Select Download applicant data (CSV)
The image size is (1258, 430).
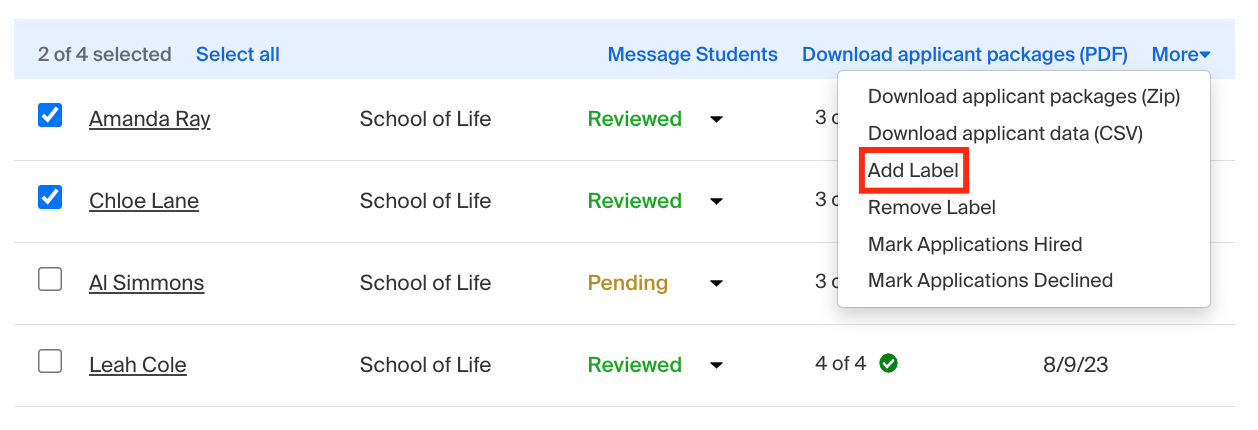click(x=1005, y=134)
